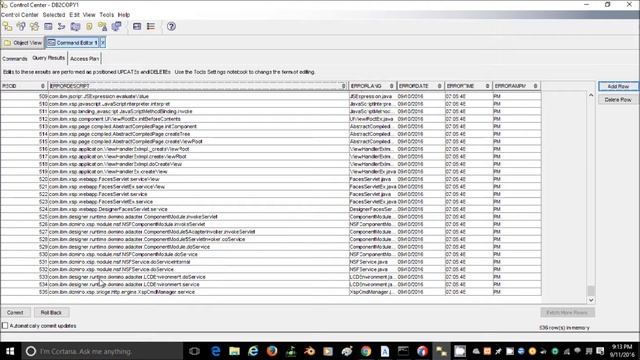This screenshot has height=360, width=640.
Task: Click the Roll Back button
Action: [51, 313]
